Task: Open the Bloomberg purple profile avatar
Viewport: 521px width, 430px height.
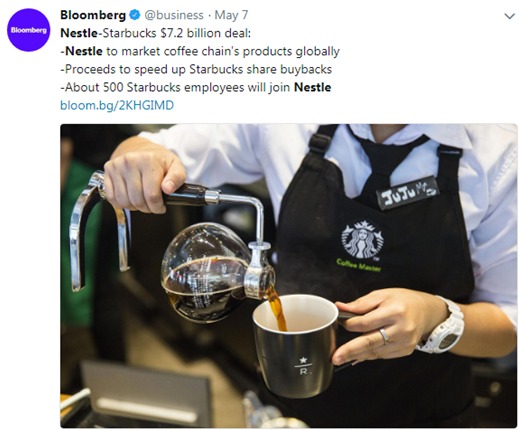Action: [28, 30]
